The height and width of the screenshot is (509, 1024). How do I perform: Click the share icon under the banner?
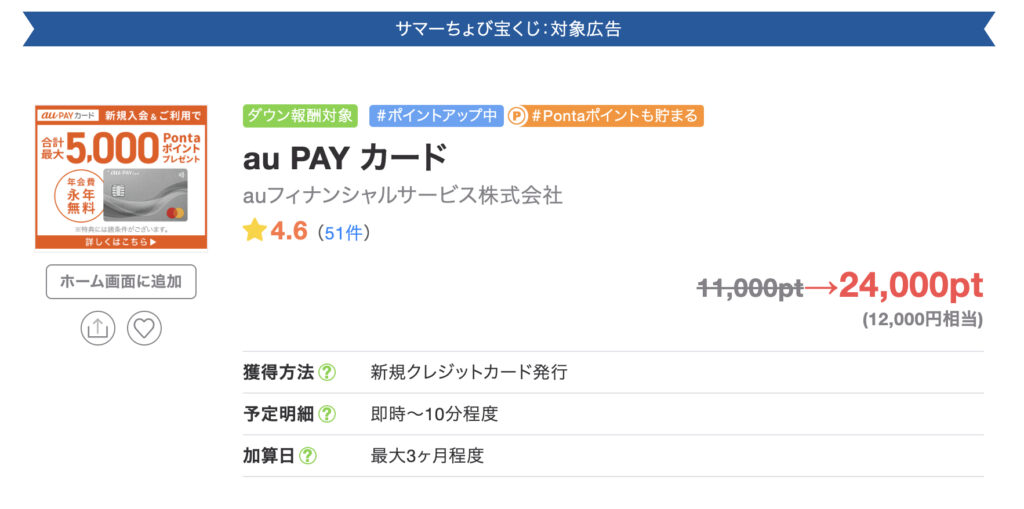coord(98,328)
